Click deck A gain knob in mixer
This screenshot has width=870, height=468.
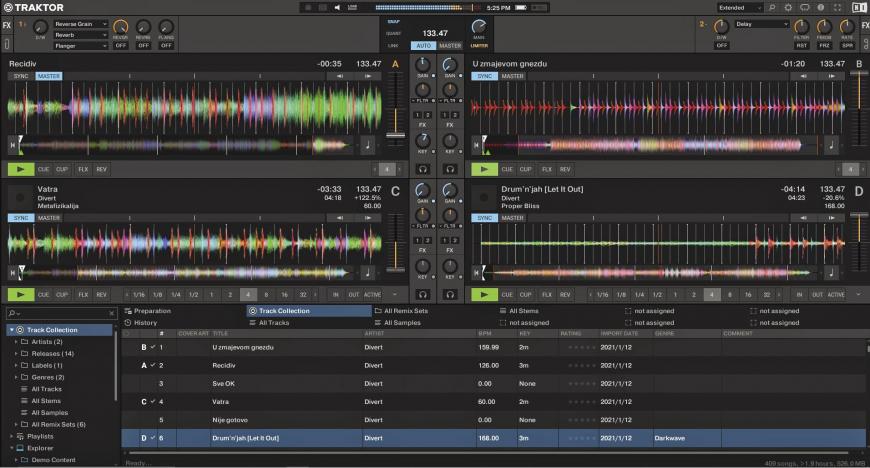(x=423, y=65)
